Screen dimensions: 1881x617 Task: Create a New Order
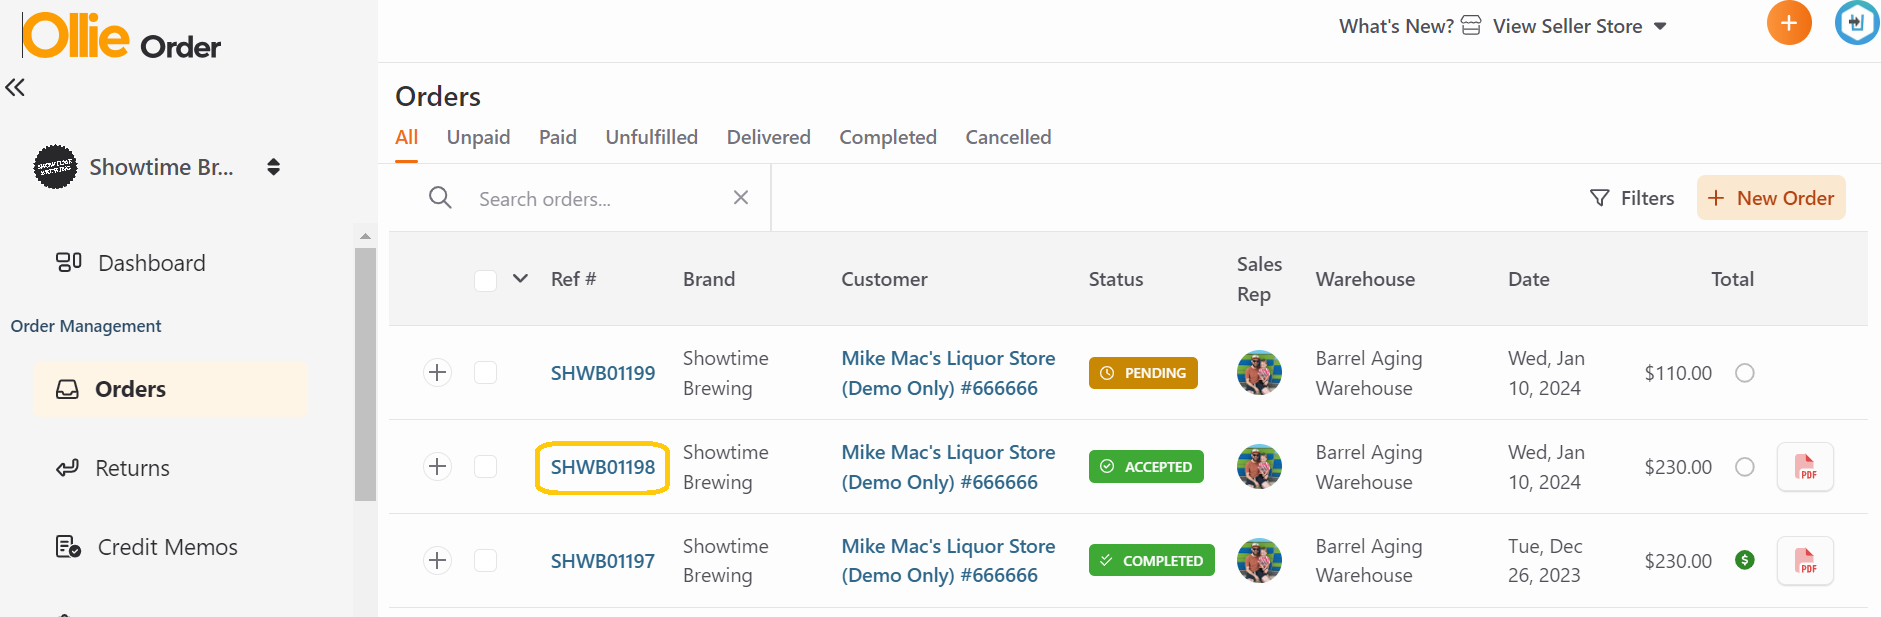tap(1771, 198)
